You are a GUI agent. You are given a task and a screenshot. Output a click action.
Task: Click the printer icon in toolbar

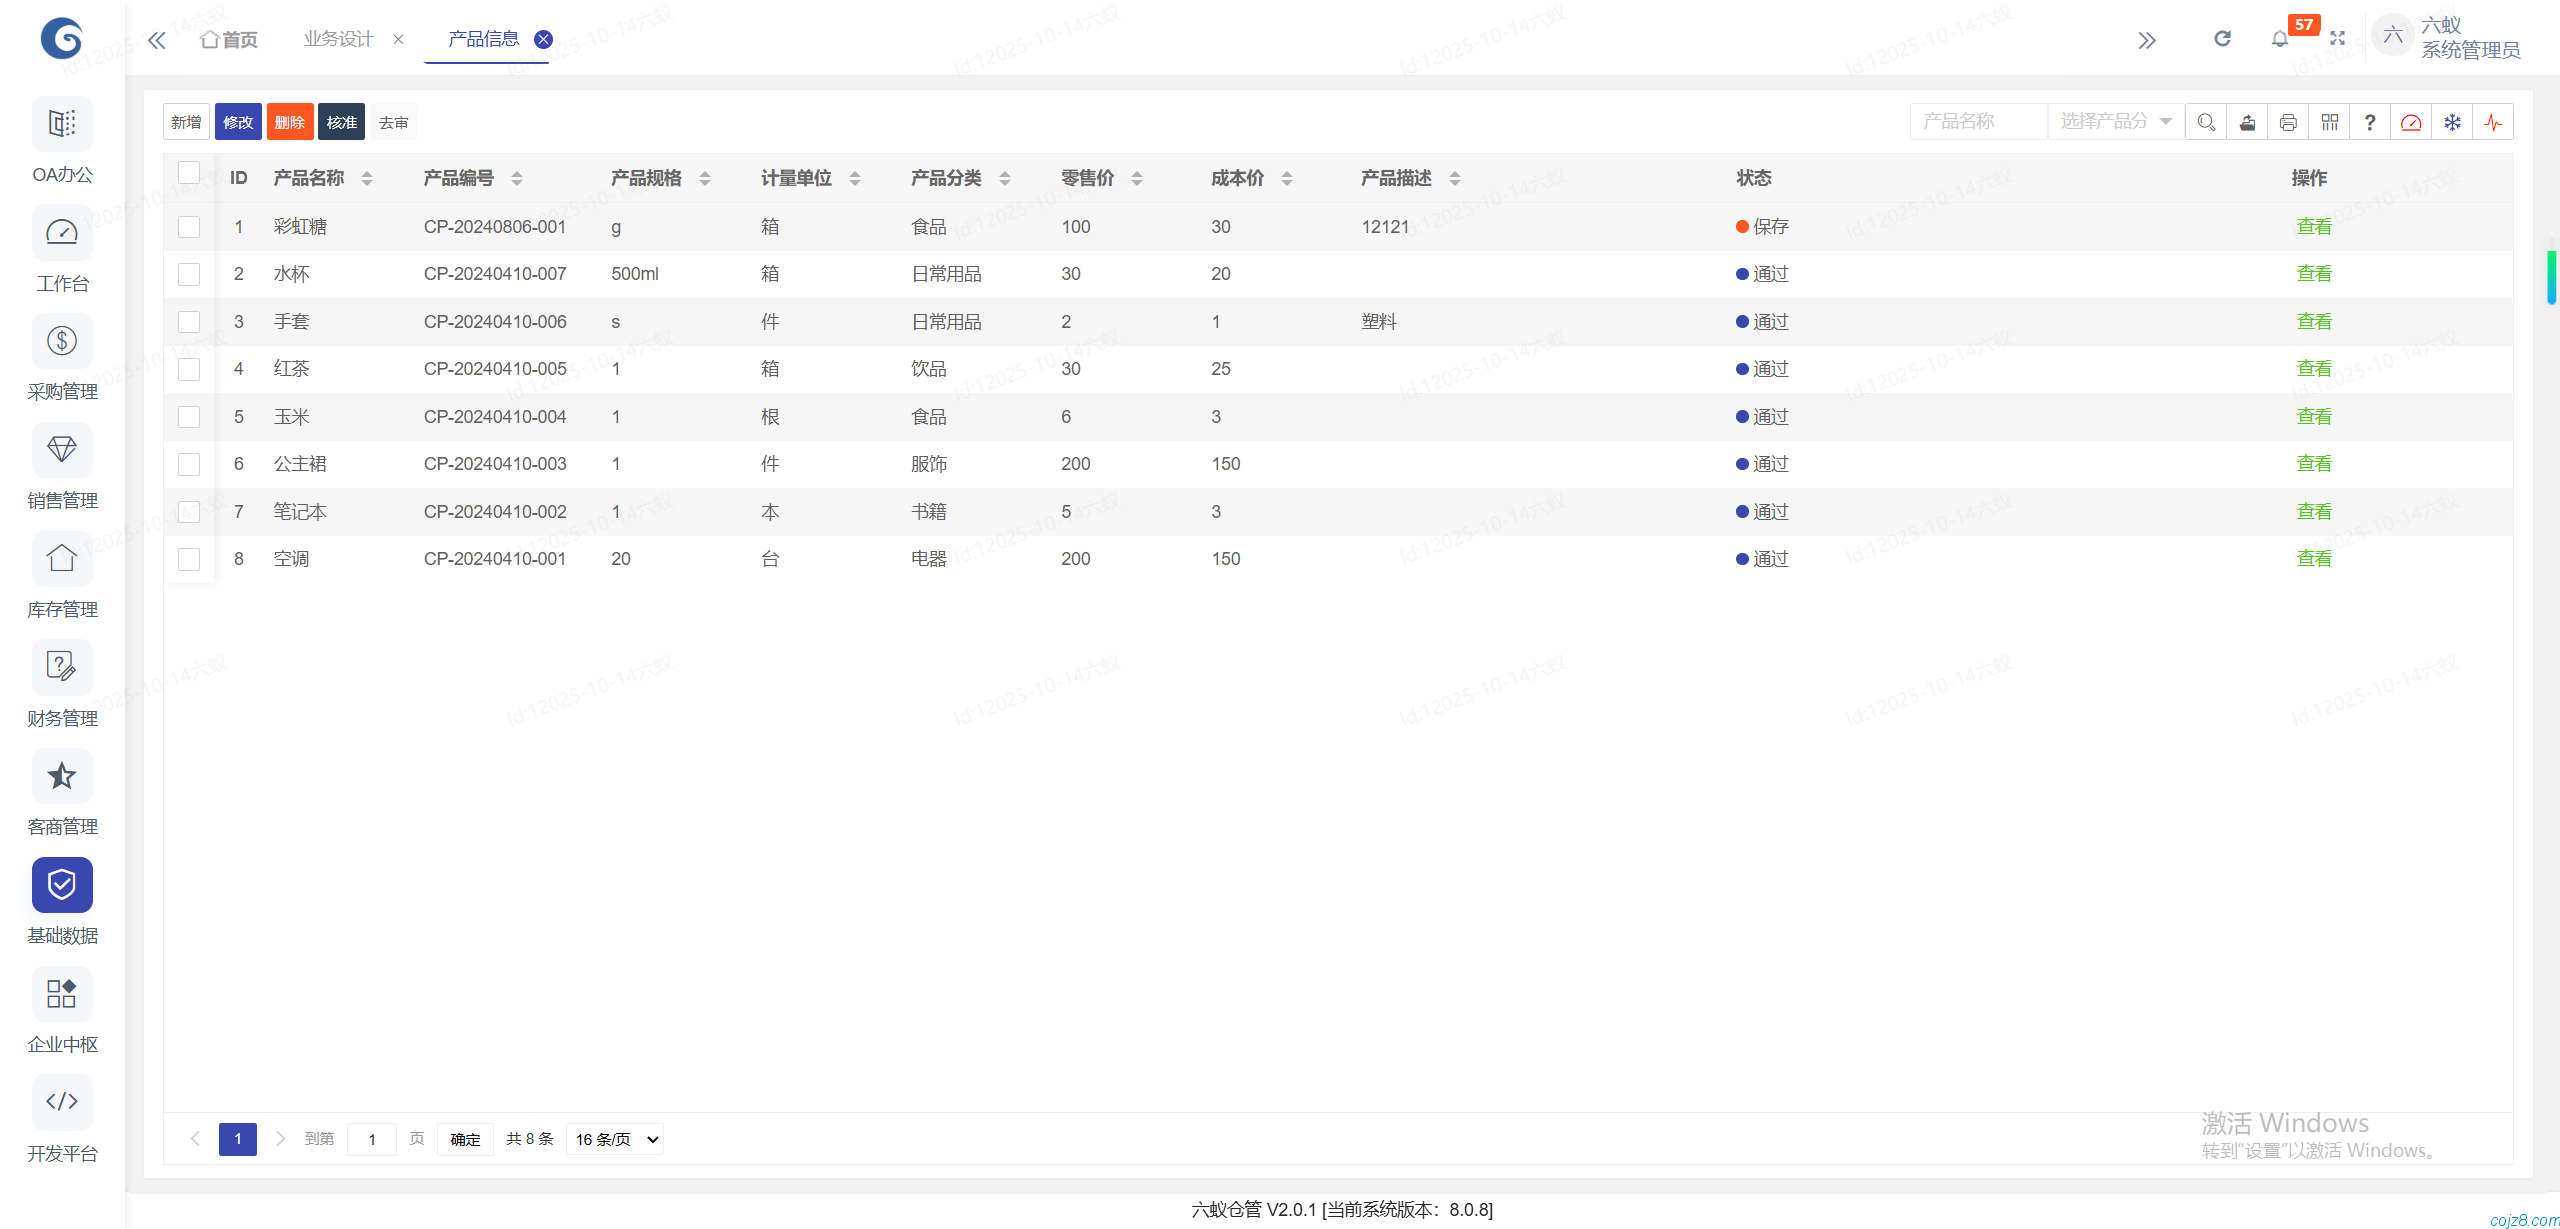point(2288,122)
